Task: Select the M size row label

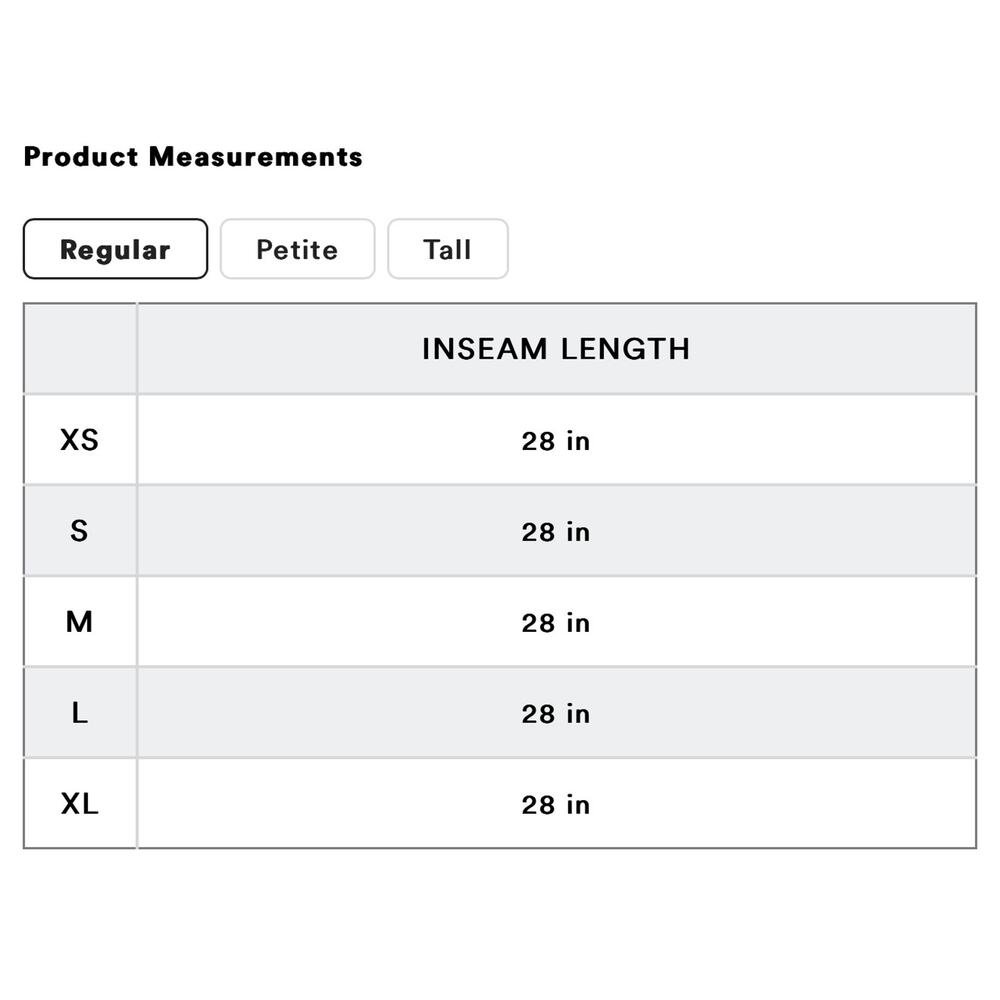Action: tap(80, 622)
